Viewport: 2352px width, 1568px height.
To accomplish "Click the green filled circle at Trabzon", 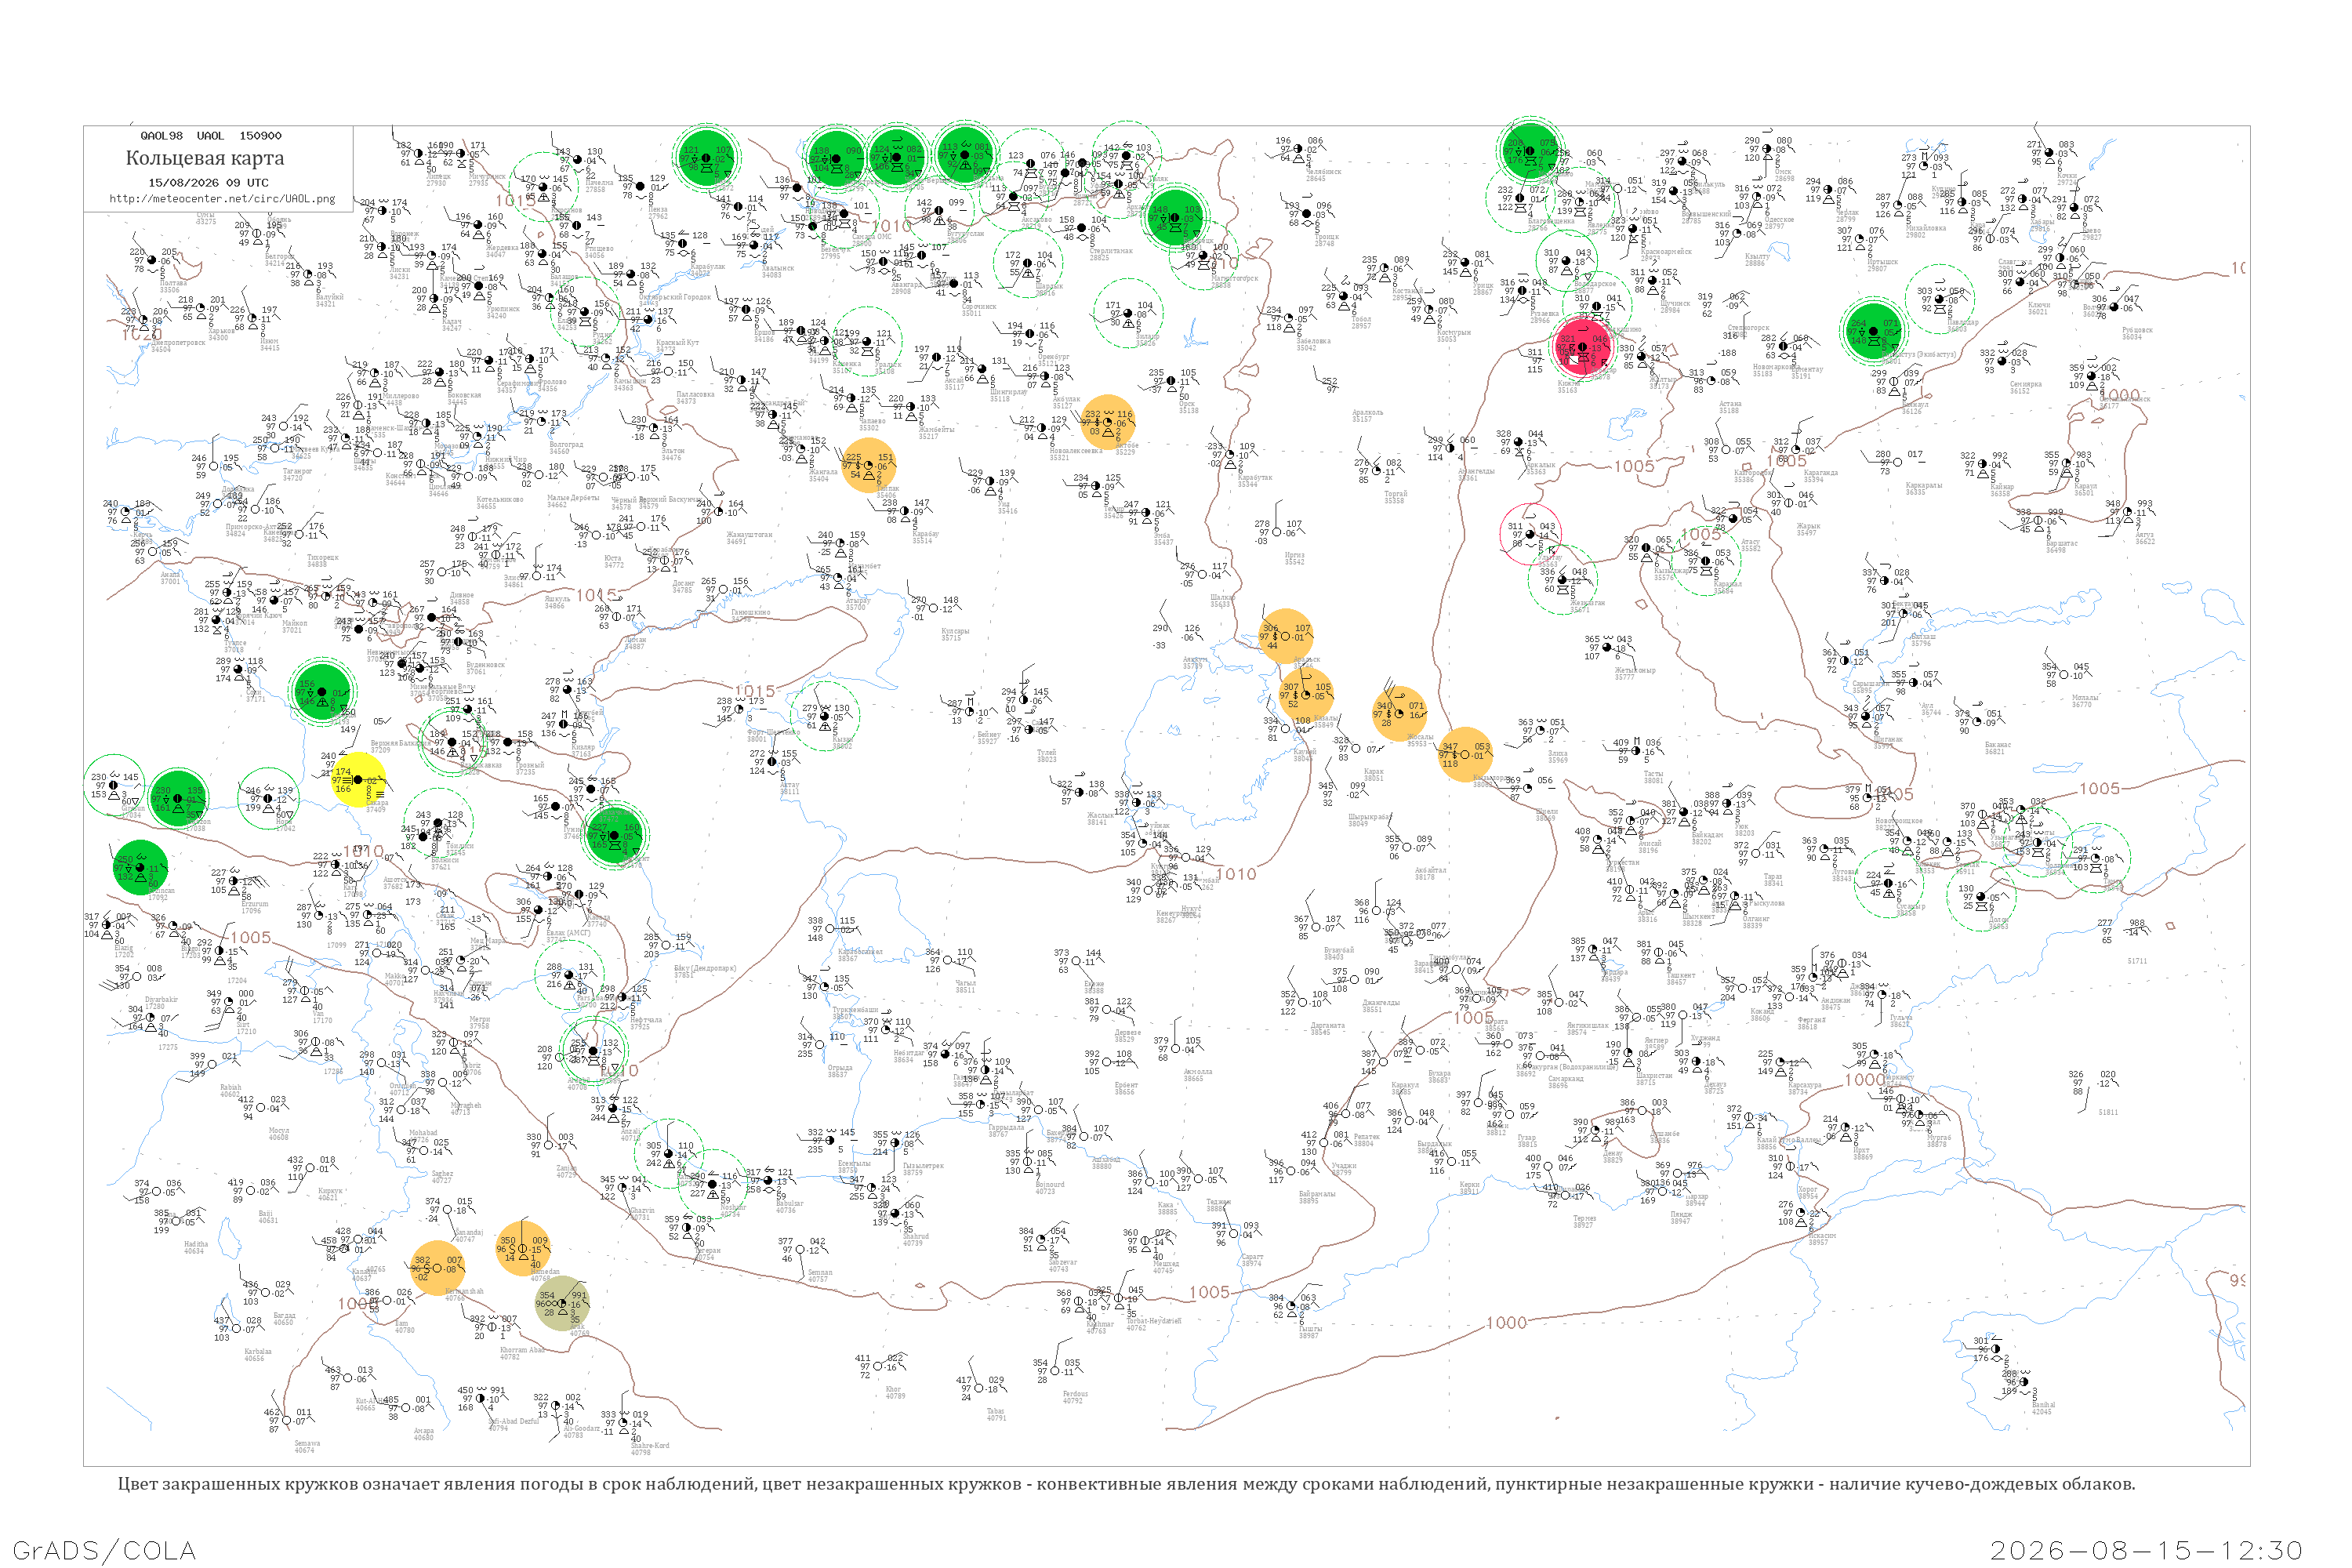I will [x=179, y=799].
